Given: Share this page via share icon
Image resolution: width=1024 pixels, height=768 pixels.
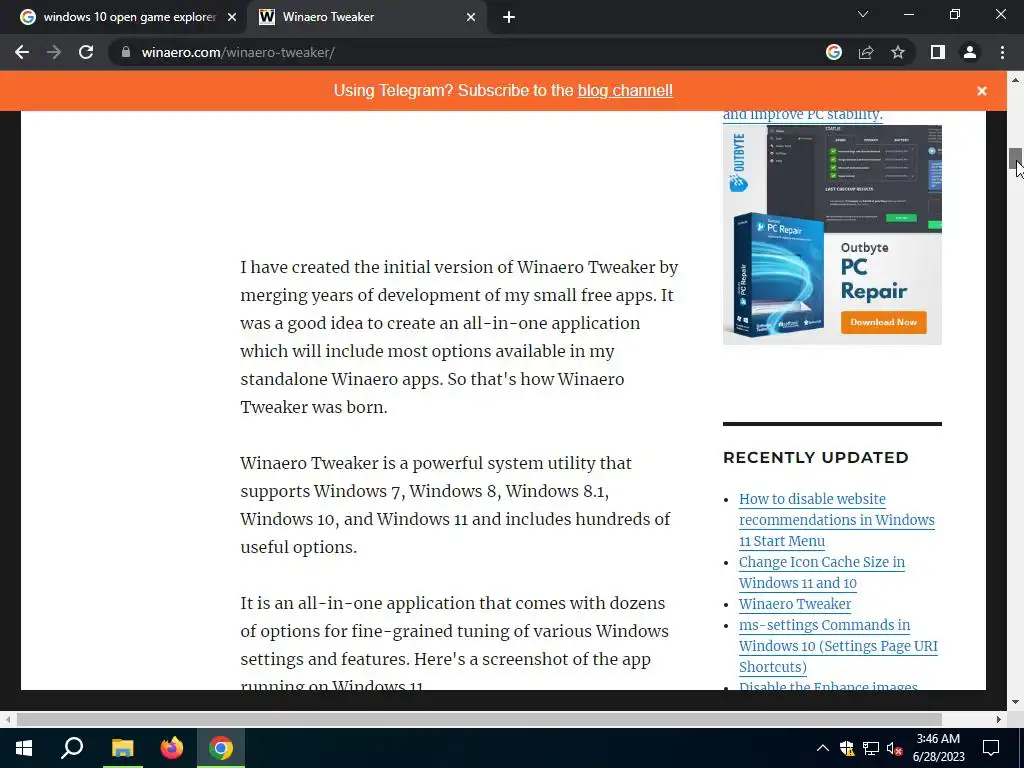Looking at the screenshot, I should [x=866, y=52].
